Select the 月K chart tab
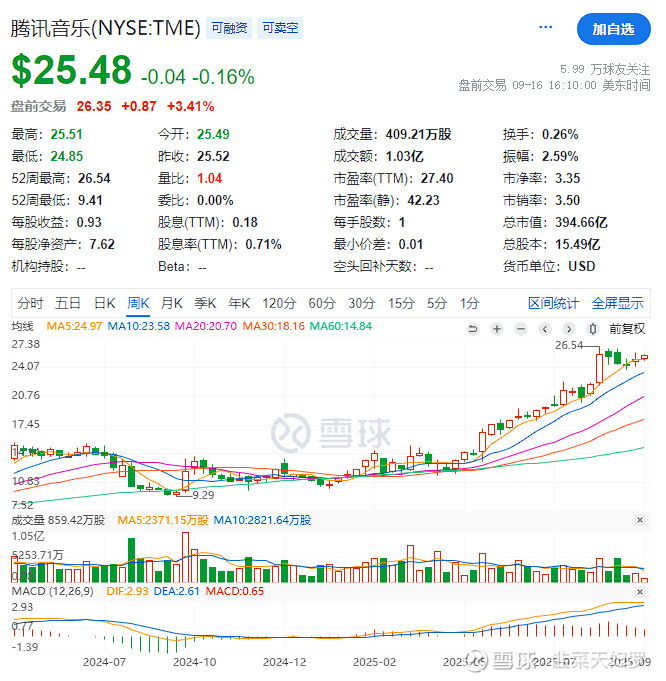Image resolution: width=666 pixels, height=681 pixels. pos(172,303)
